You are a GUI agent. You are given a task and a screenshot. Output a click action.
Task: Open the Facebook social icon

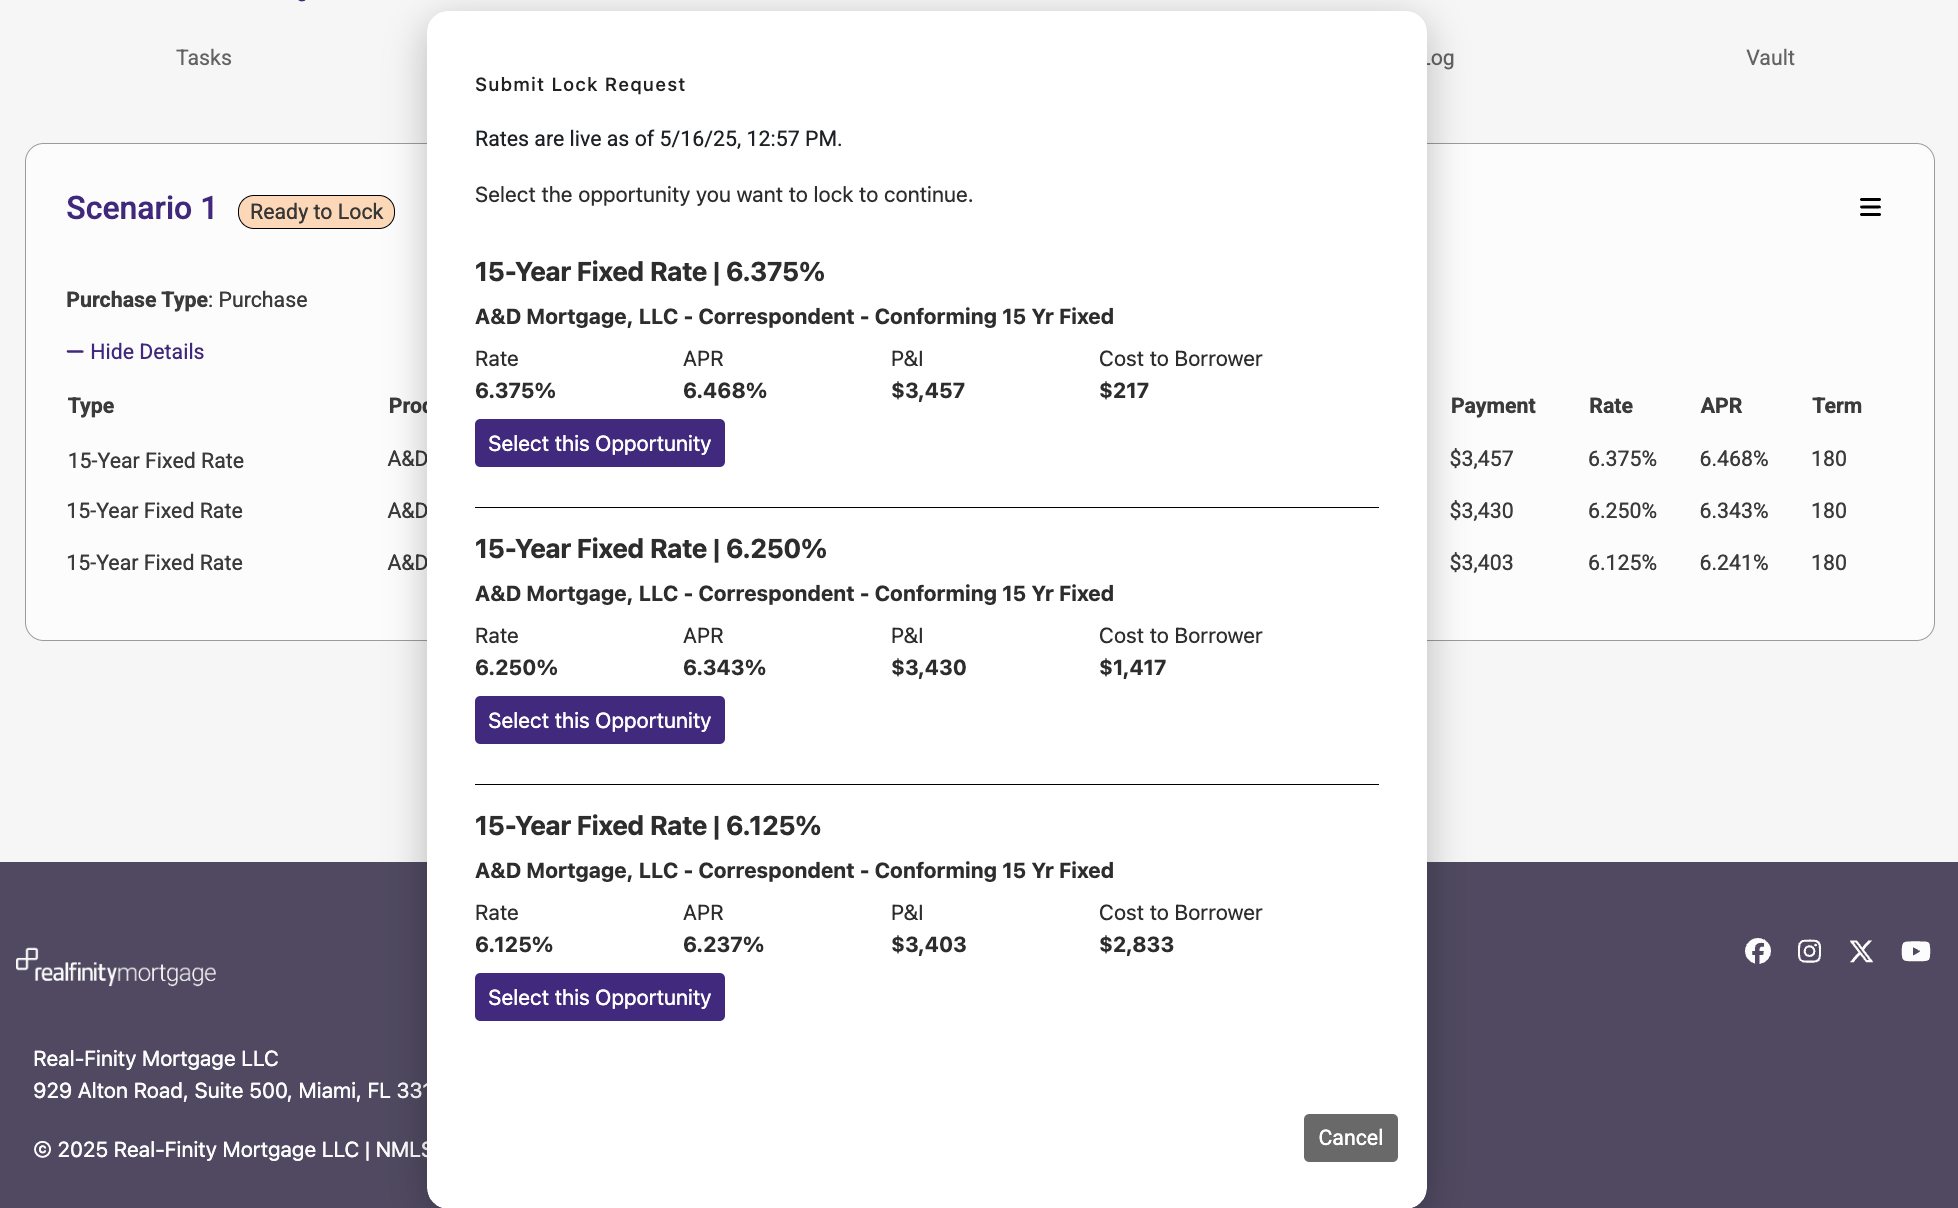click(1757, 951)
